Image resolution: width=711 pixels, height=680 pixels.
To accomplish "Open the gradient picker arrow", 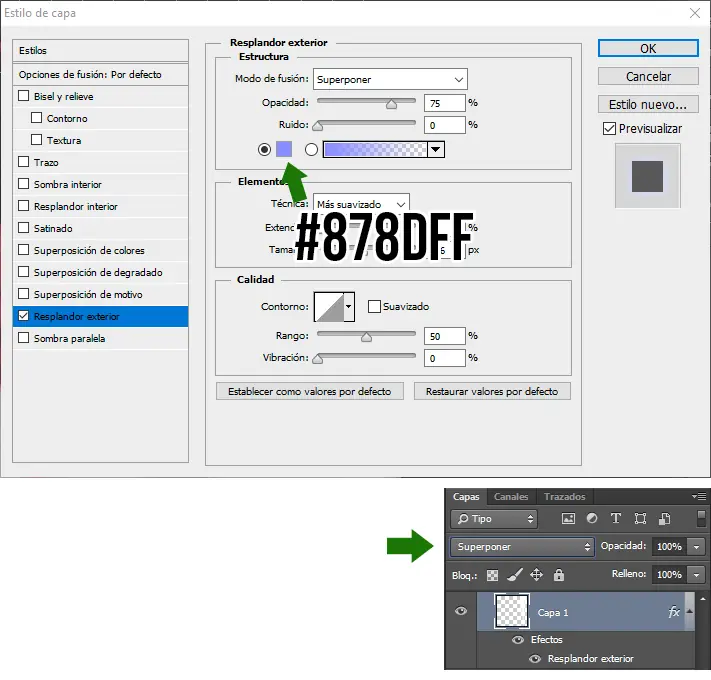I will pos(436,149).
